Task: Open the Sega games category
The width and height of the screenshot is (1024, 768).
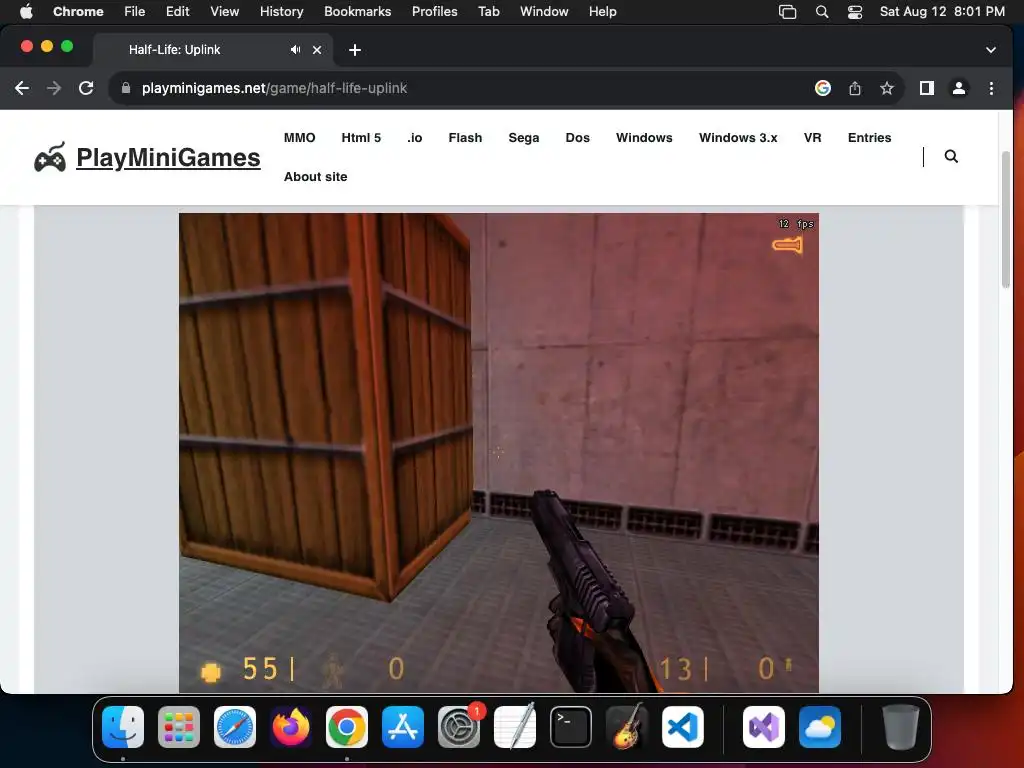Action: [524, 138]
